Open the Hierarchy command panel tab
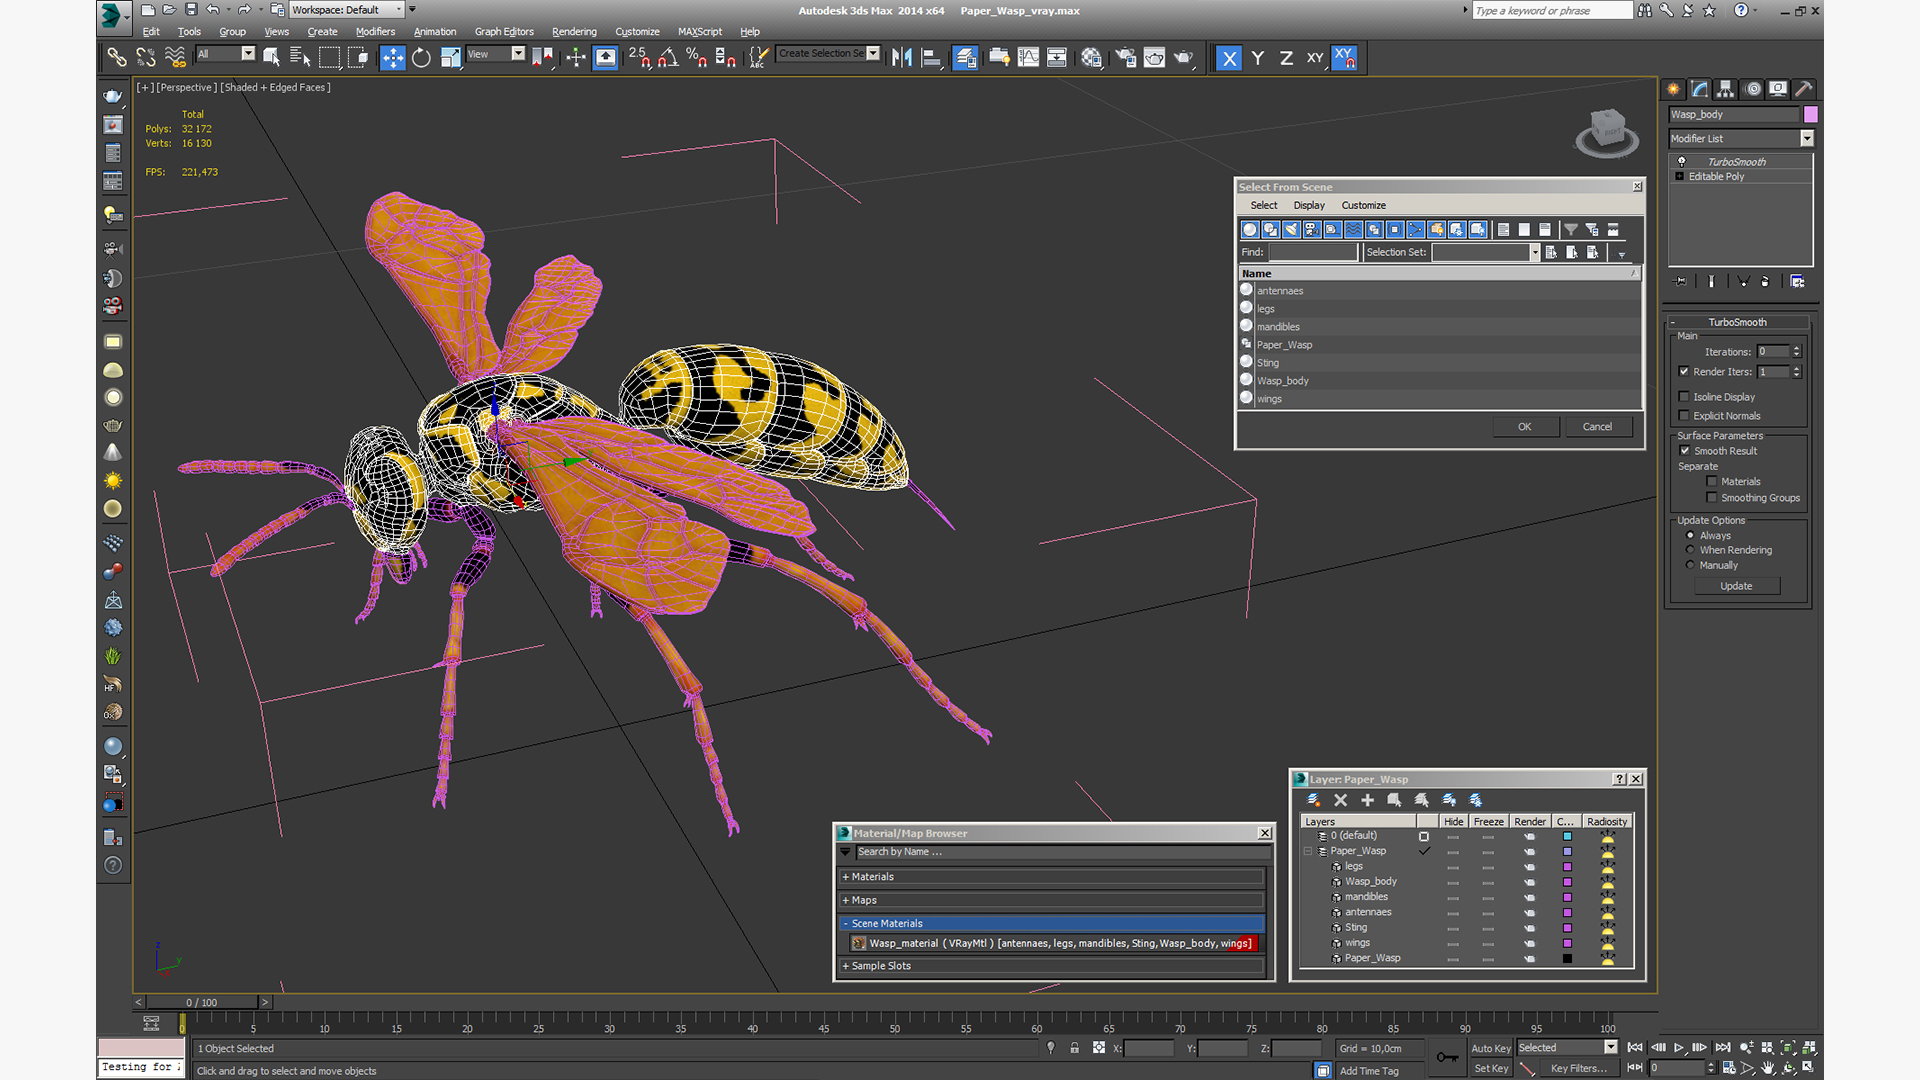The width and height of the screenshot is (1920, 1080). coord(1725,89)
